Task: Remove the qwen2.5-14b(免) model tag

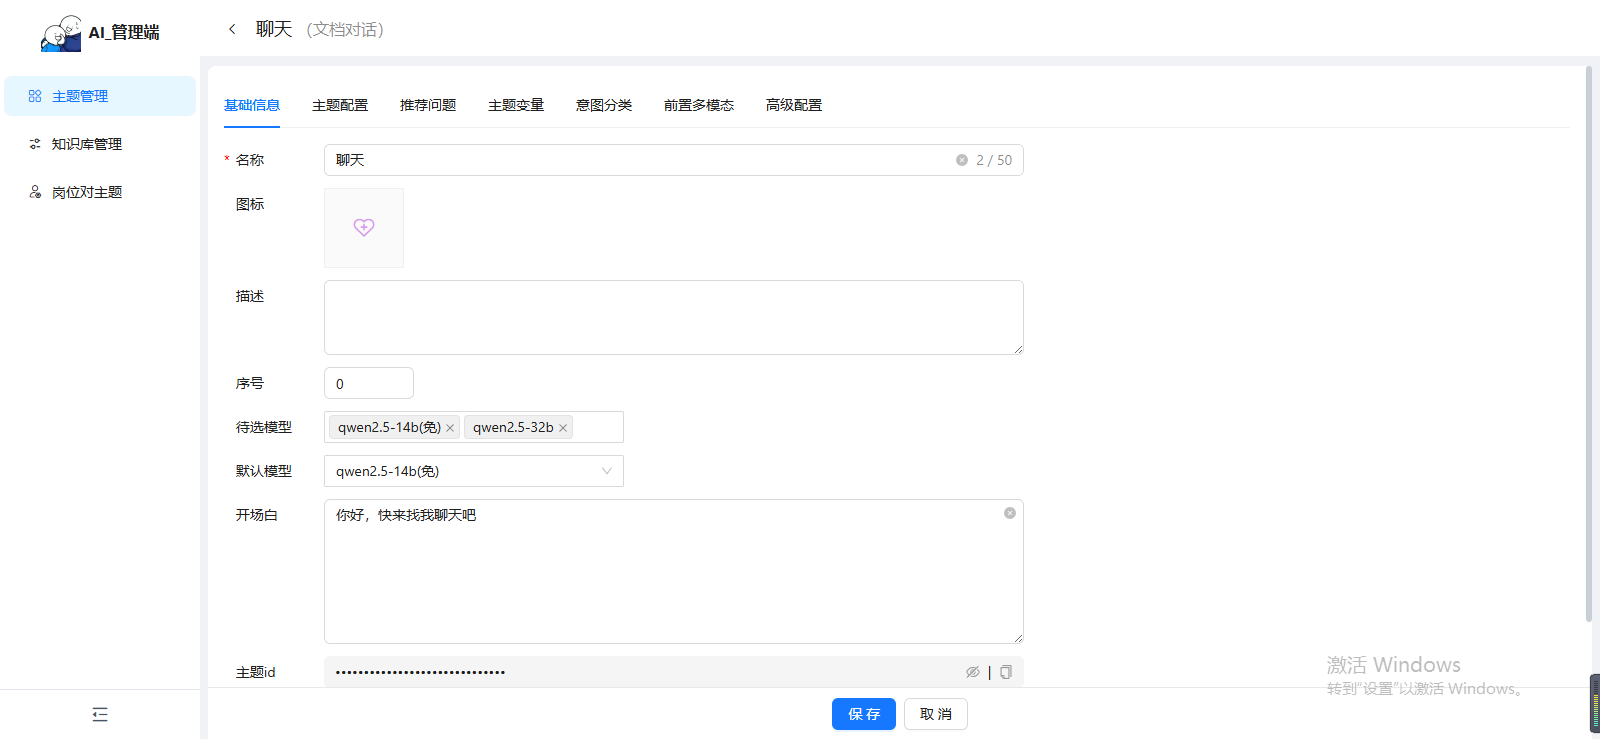Action: pos(450,428)
